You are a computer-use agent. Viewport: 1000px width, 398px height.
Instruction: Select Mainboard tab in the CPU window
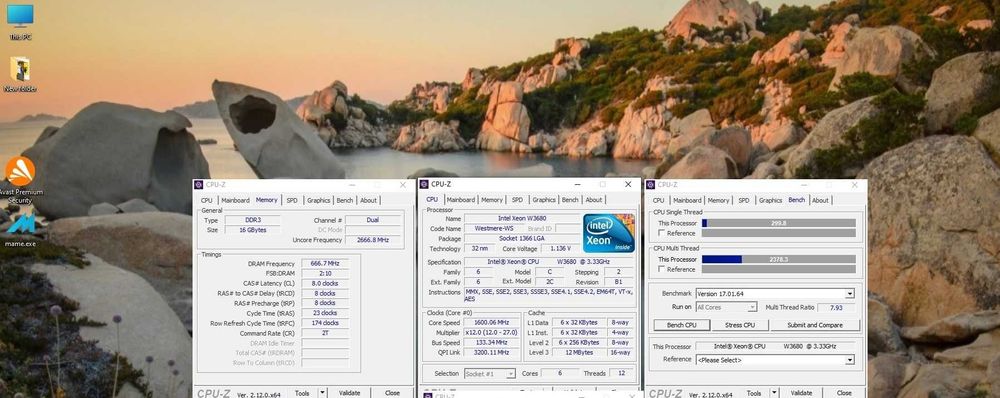click(x=460, y=200)
